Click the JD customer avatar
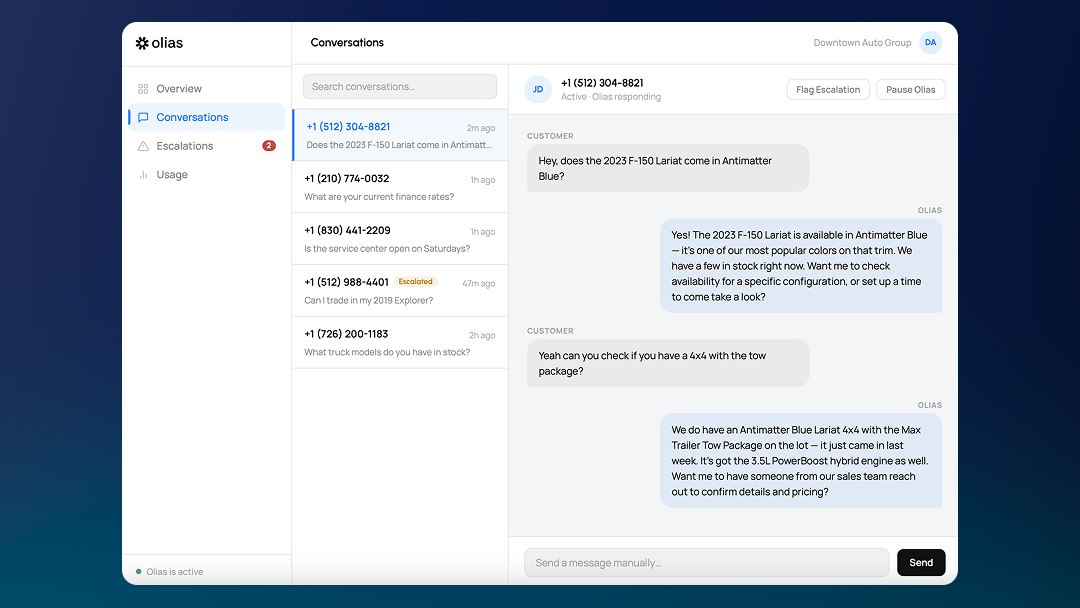This screenshot has height=608, width=1080. 538,89
